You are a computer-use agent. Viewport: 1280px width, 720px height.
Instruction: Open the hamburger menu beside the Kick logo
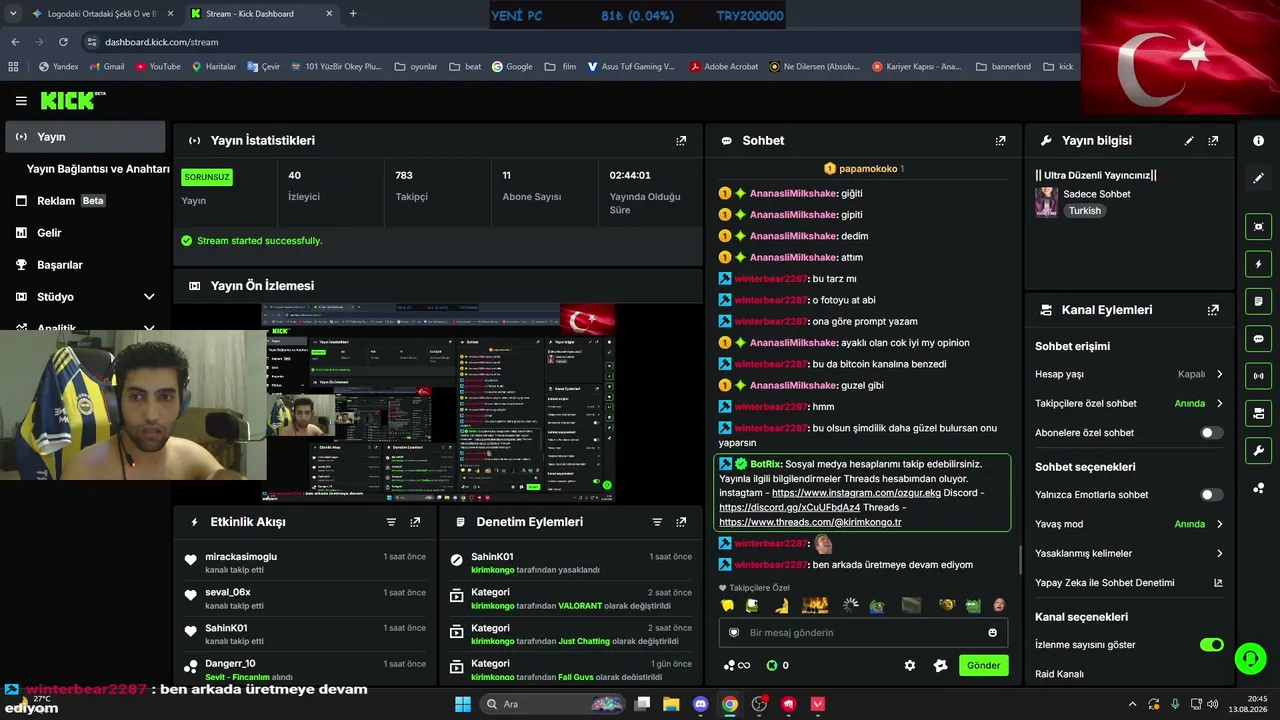(x=21, y=101)
